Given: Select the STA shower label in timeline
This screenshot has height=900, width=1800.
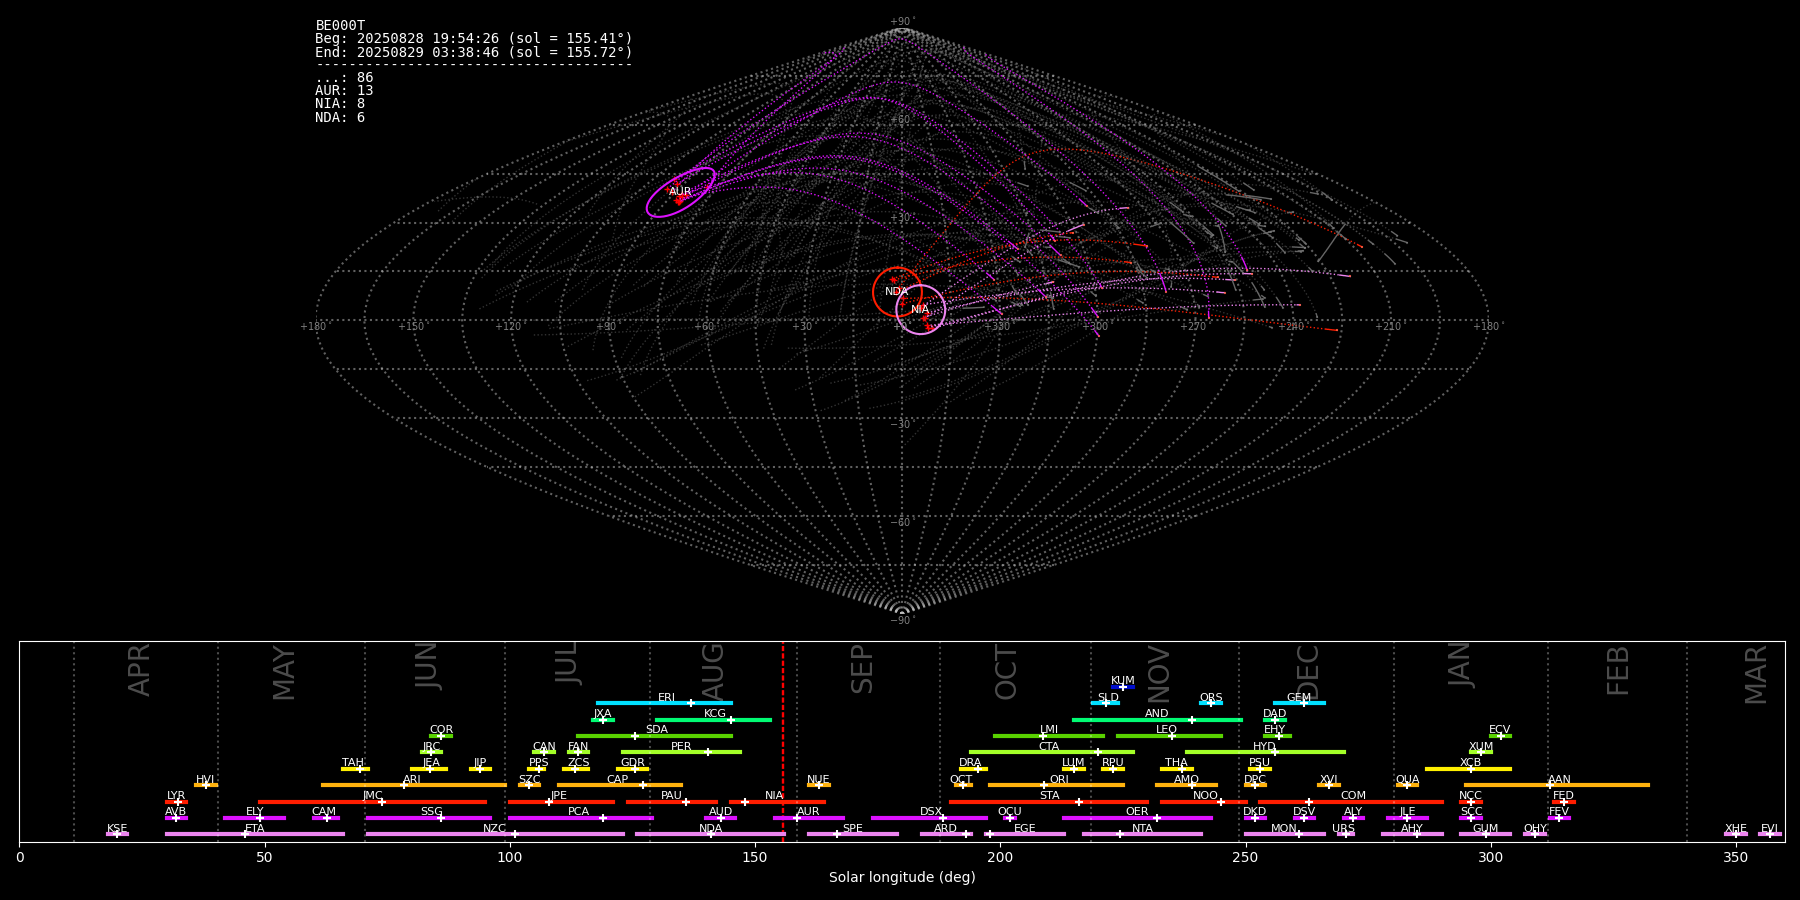Looking at the screenshot, I should 1050,796.
